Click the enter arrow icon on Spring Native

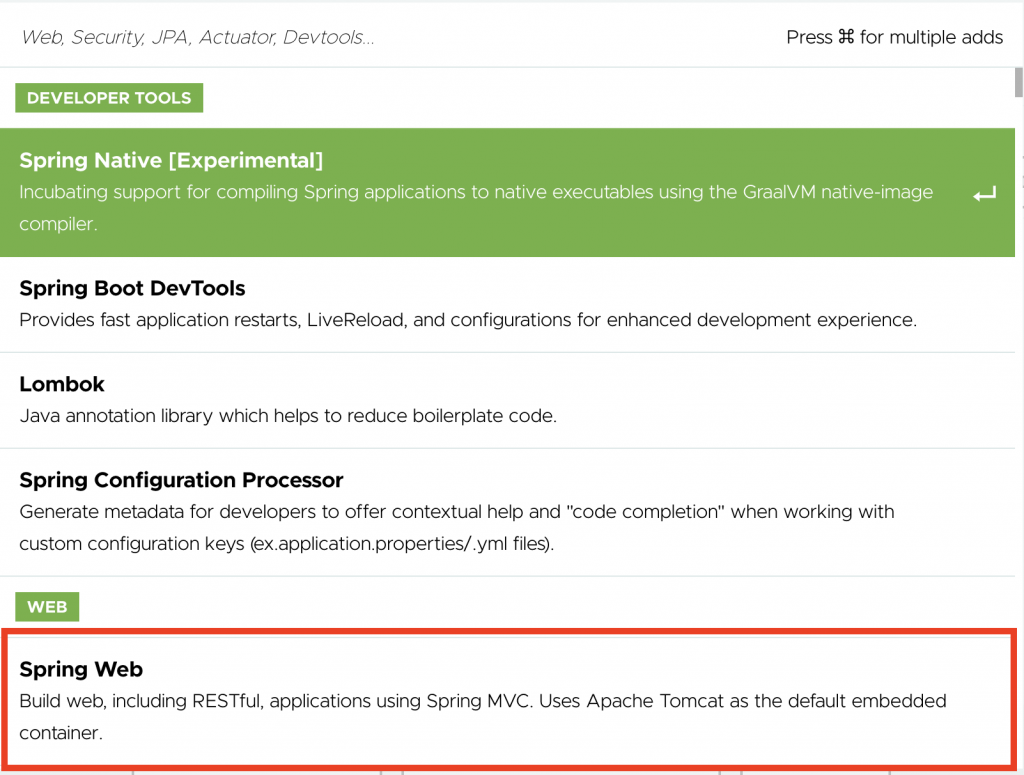click(x=984, y=194)
